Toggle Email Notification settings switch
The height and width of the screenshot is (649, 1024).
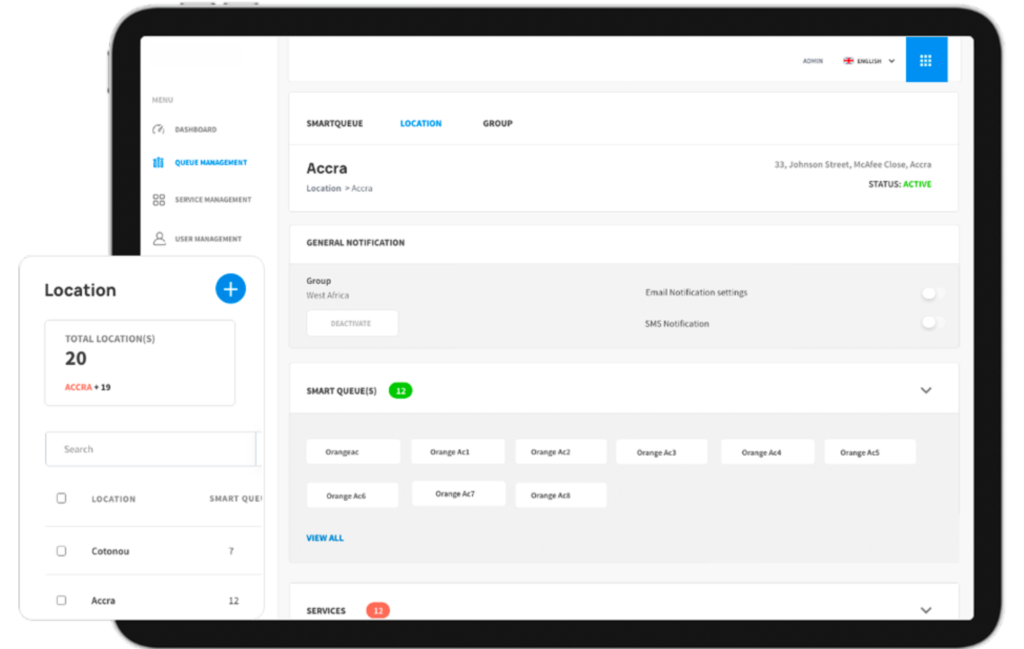pos(932,293)
